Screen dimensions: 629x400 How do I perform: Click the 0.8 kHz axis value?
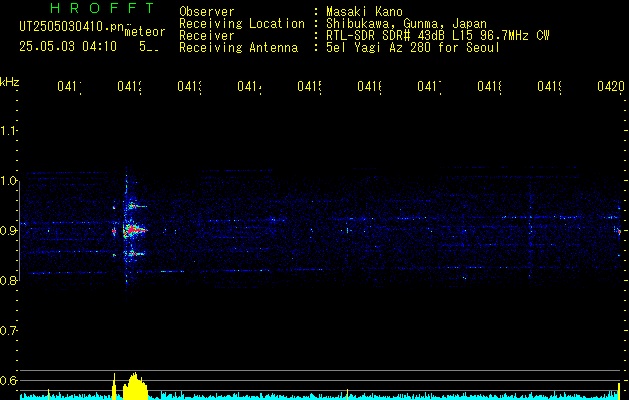tap(8, 280)
